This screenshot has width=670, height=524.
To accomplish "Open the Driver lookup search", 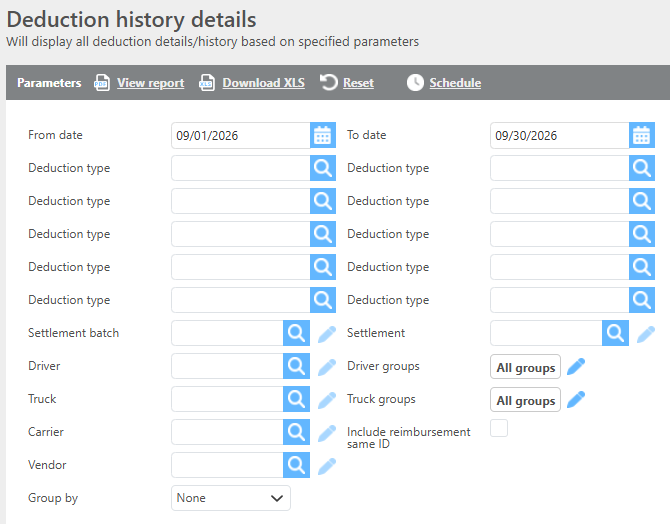I will pos(296,366).
